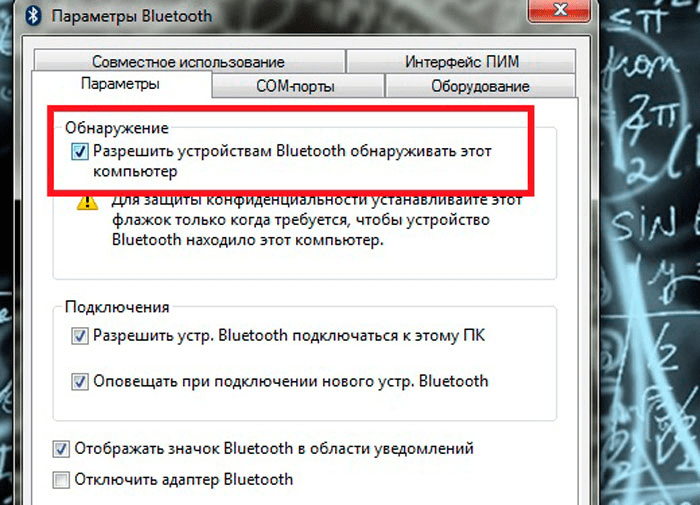Toggle 'Разрешить устр. Bluetooth подключаться к этому ПК'
Viewport: 700px width, 505px height.
coord(80,336)
